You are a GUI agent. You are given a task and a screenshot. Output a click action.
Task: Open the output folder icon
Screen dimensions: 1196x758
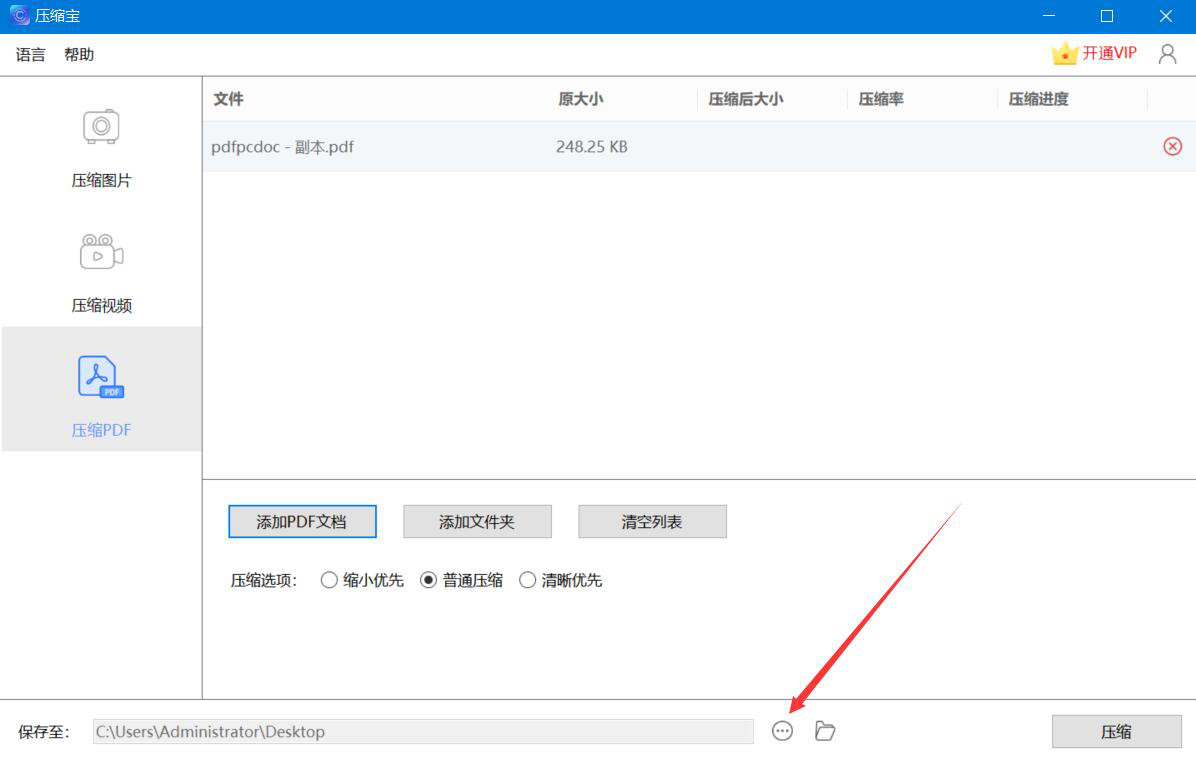click(825, 731)
